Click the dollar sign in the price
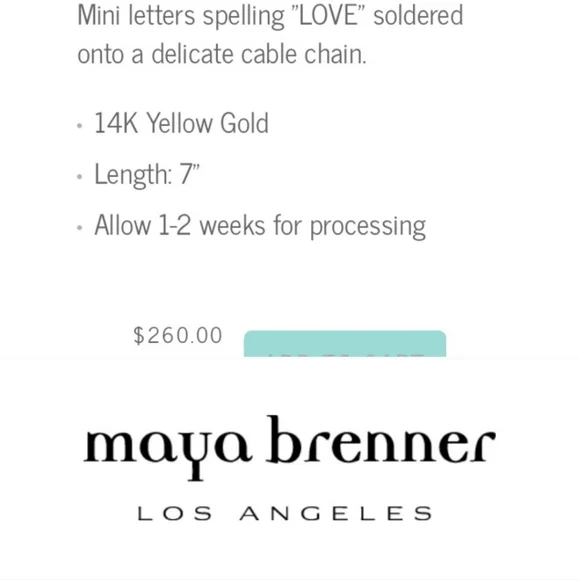The image size is (579, 580). (x=138, y=335)
